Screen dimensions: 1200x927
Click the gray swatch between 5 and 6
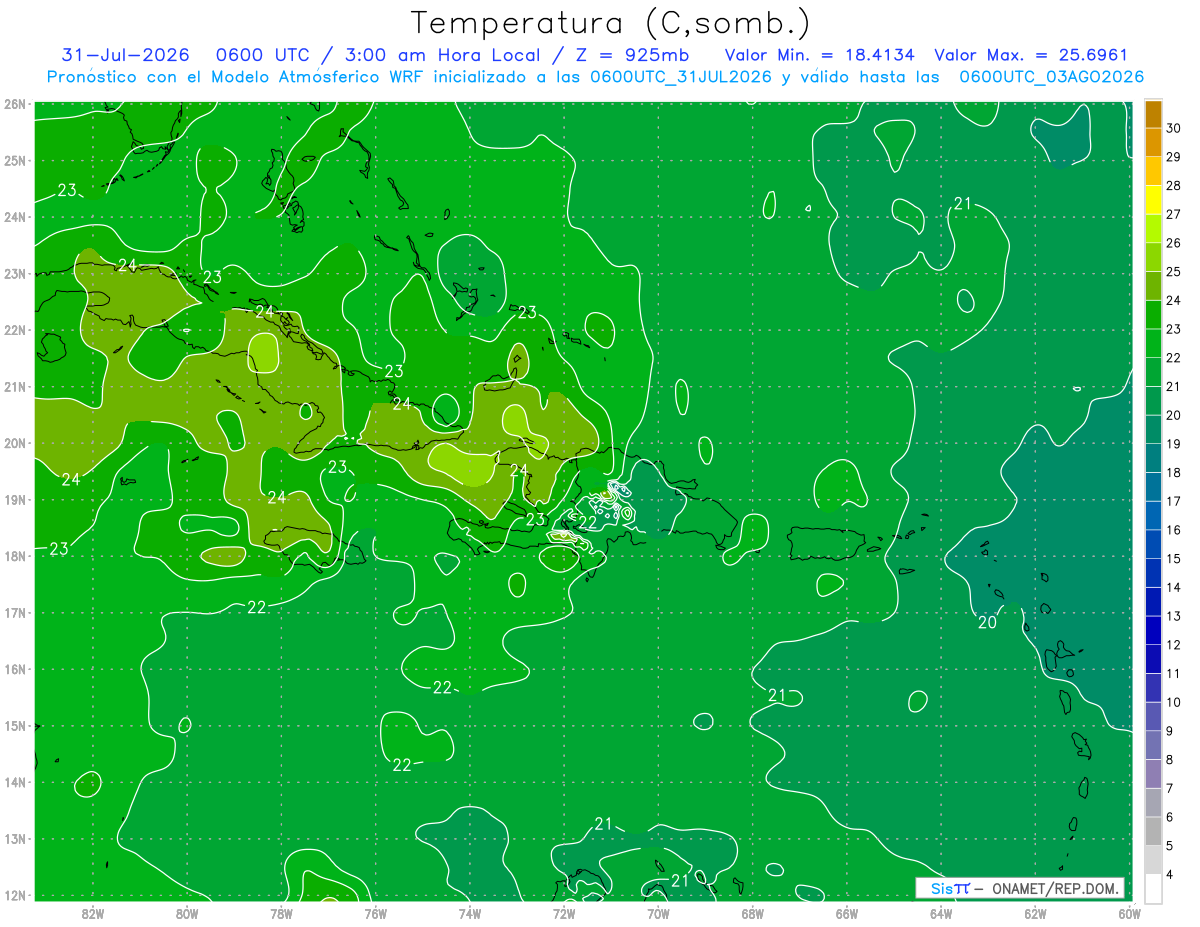click(1153, 831)
